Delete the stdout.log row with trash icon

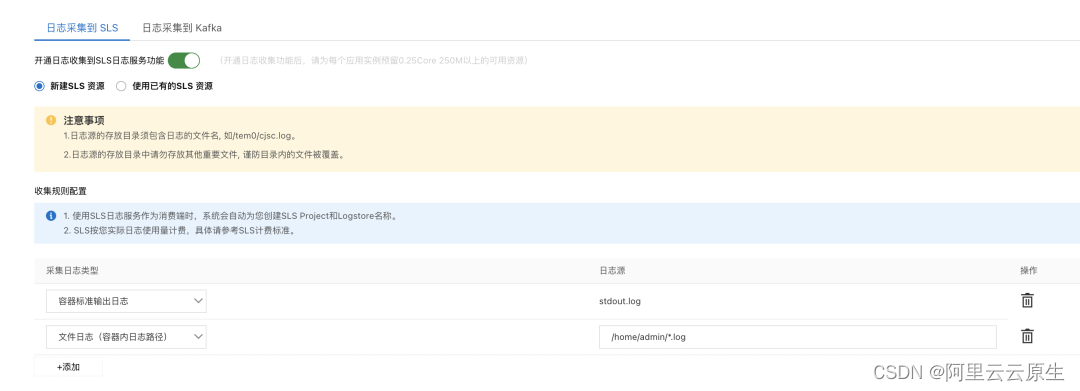coord(1027,301)
